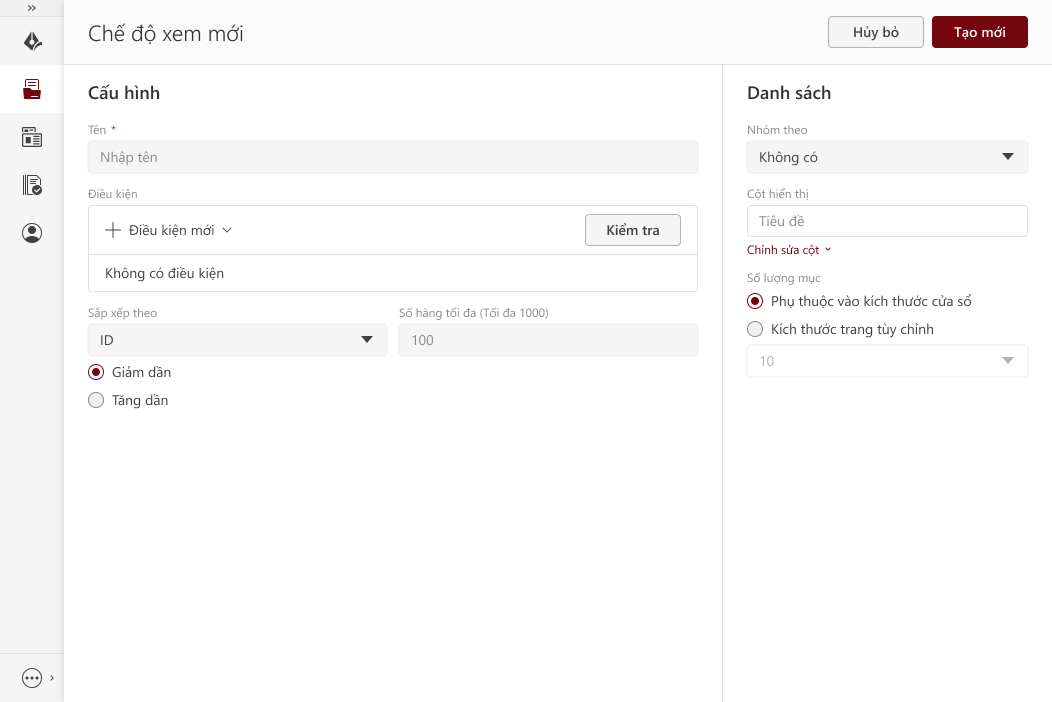Screen dimensions: 1052x702
Task: Open the three-dots more menu icon
Action: 32,678
